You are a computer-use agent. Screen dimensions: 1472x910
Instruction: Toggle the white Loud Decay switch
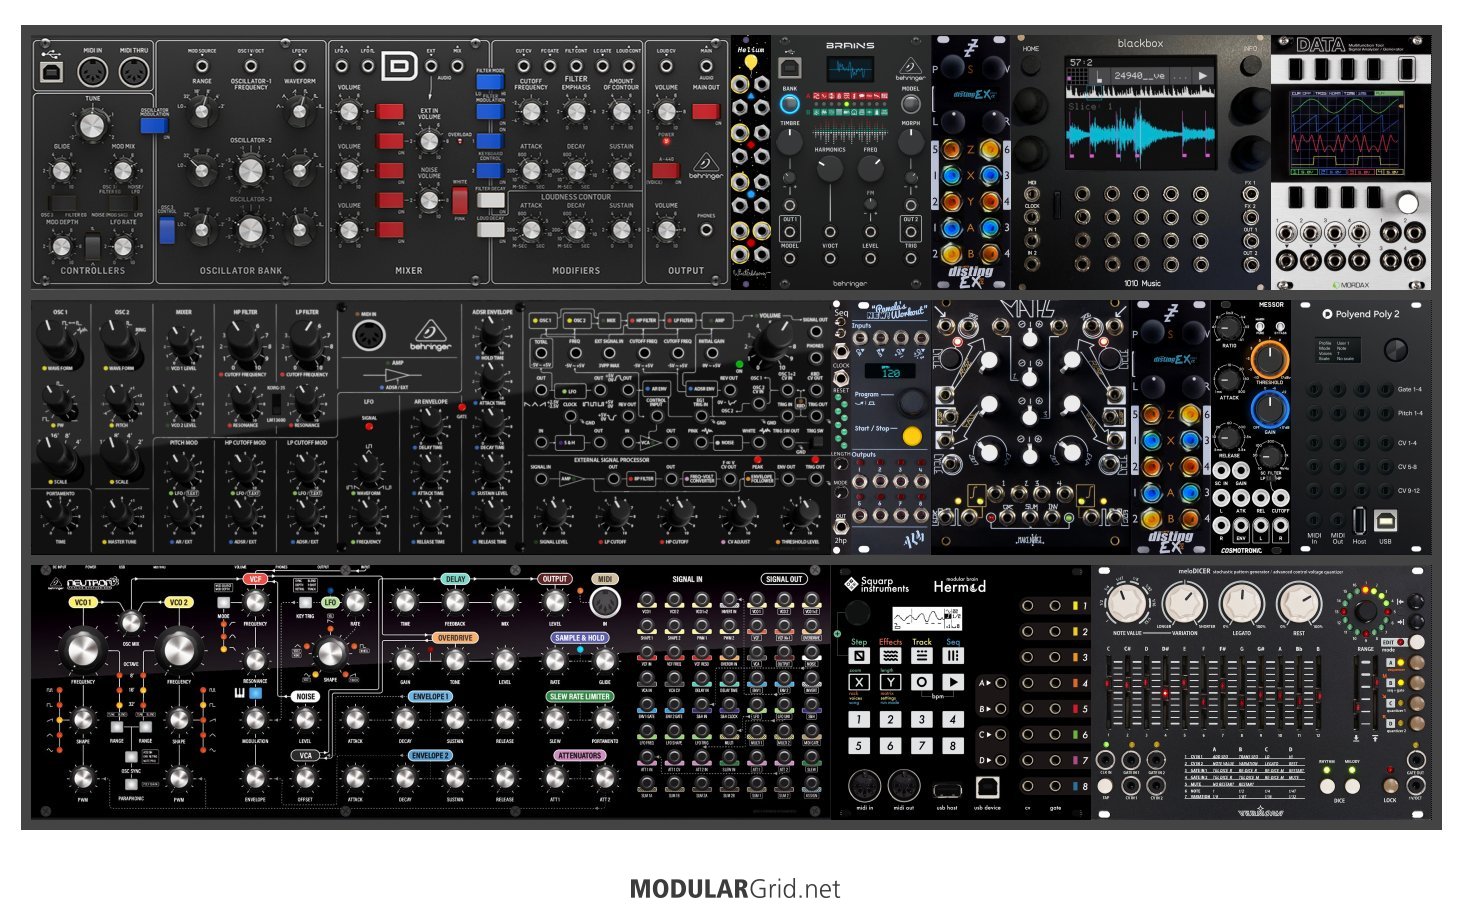coord(490,229)
